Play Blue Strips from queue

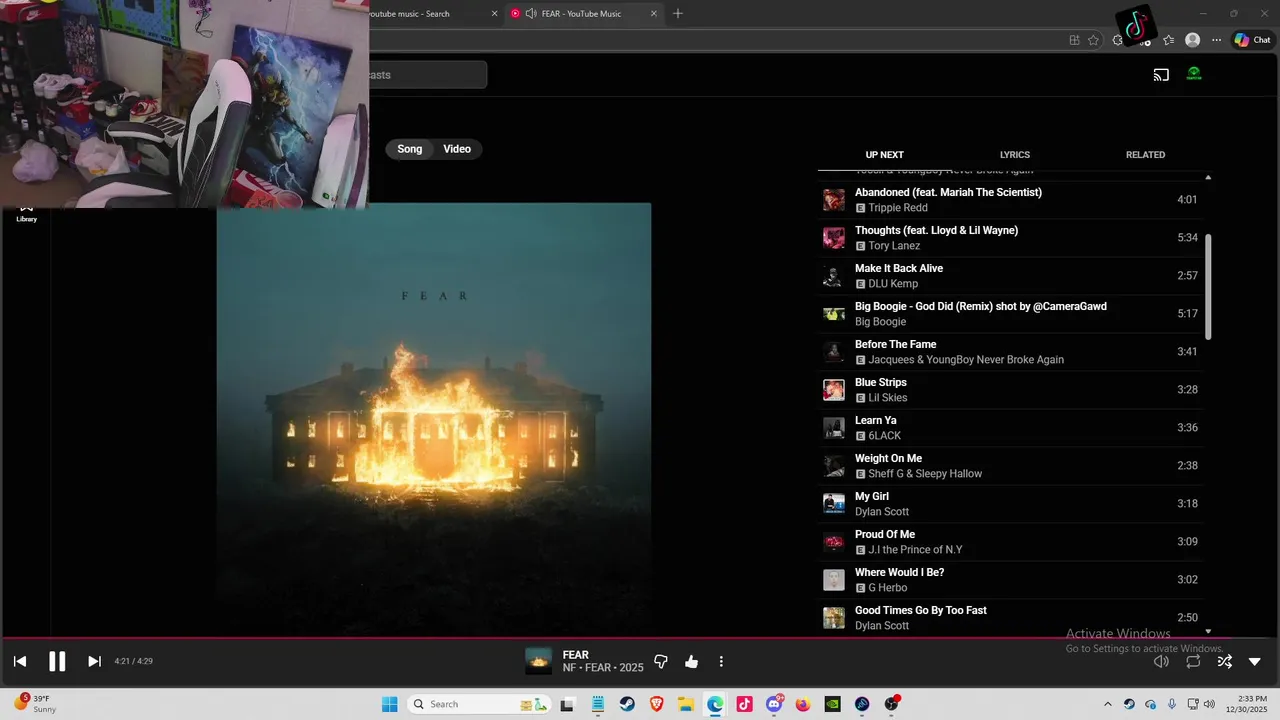click(x=1010, y=390)
